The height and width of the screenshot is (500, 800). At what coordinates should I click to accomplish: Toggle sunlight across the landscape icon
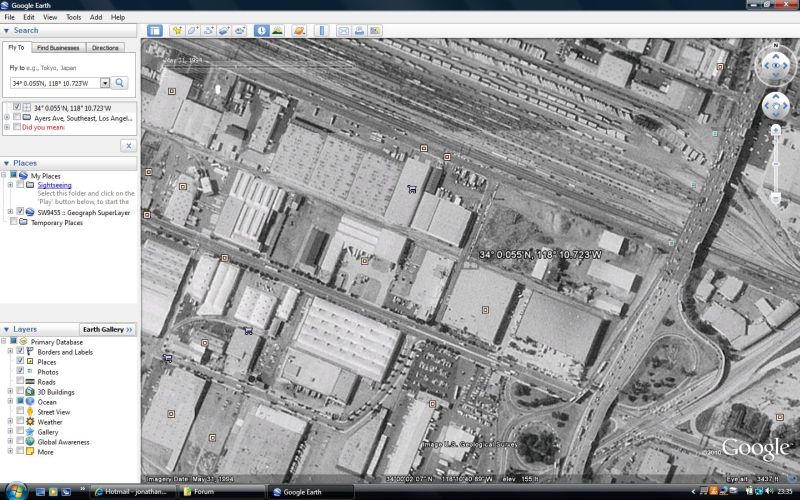(277, 31)
